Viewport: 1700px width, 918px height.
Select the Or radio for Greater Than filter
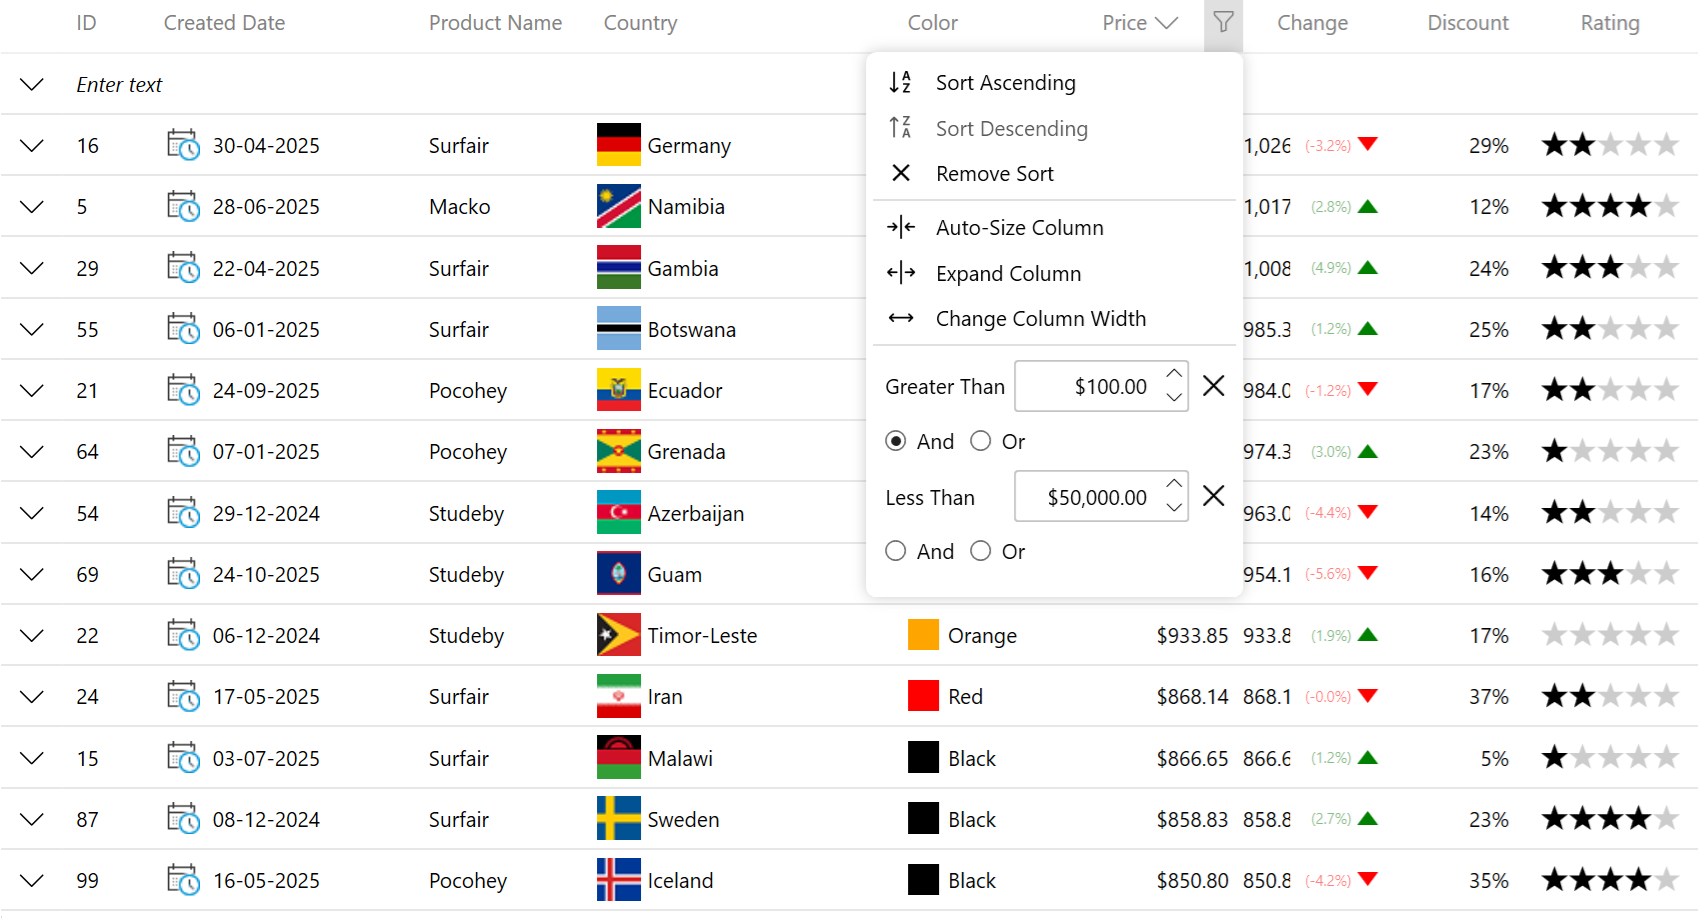coord(981,440)
